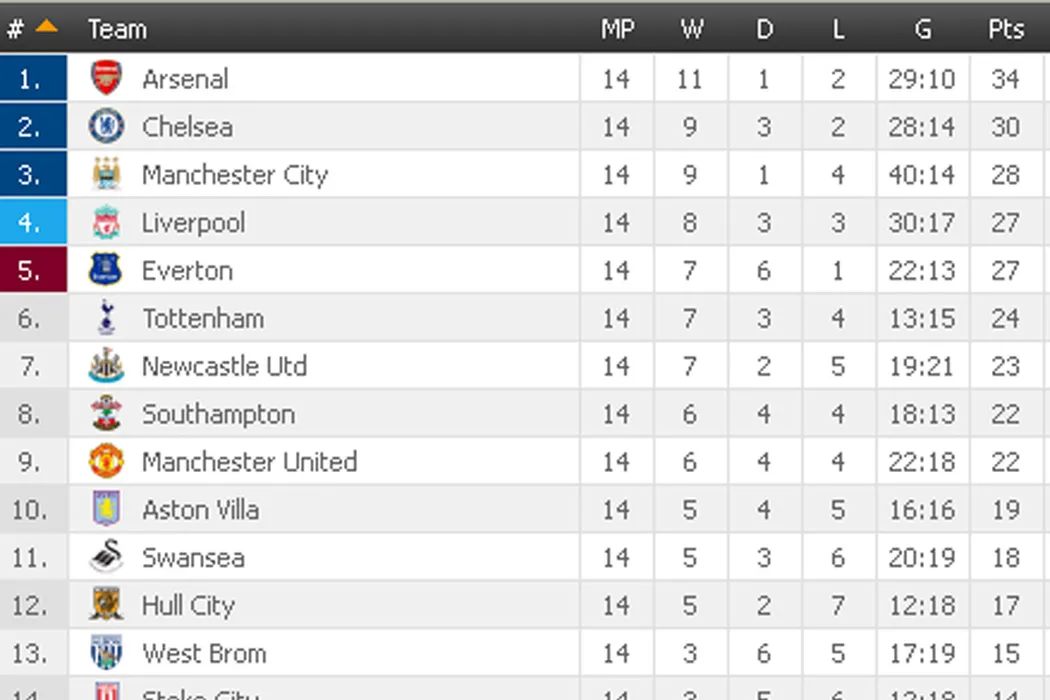The width and height of the screenshot is (1050, 700).
Task: Open the Hull City team link
Action: pyautogui.click(x=188, y=606)
